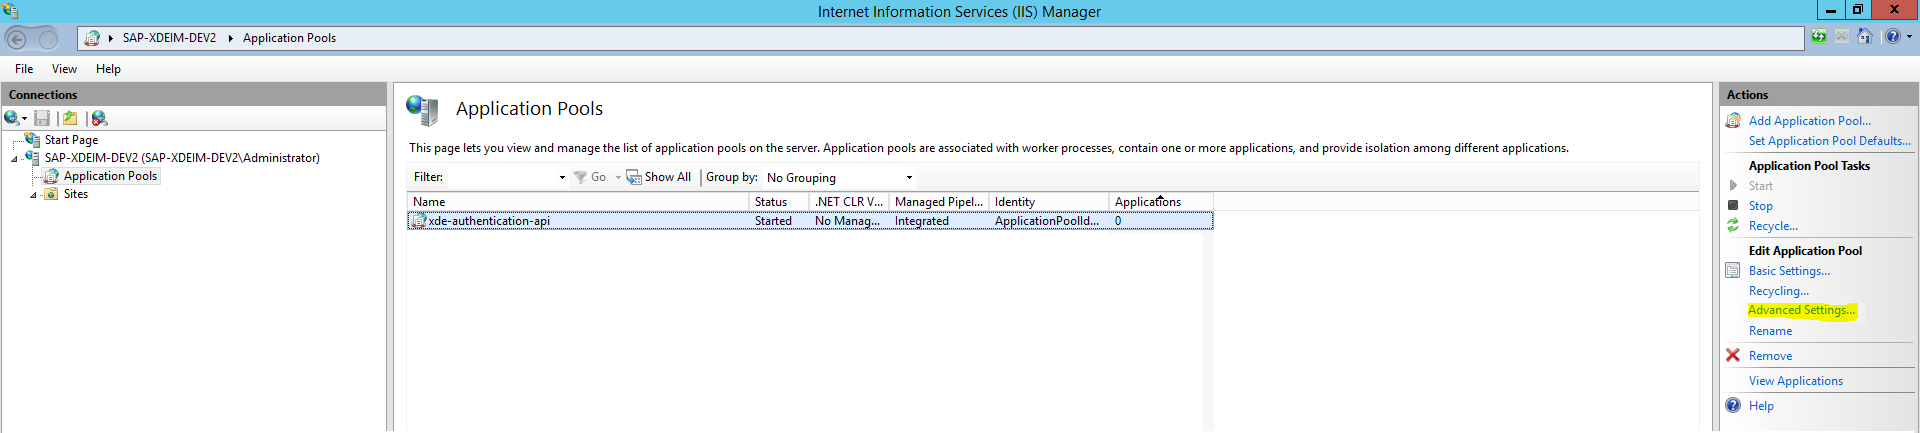Open the Help menu
This screenshot has width=1920, height=433.
(108, 69)
